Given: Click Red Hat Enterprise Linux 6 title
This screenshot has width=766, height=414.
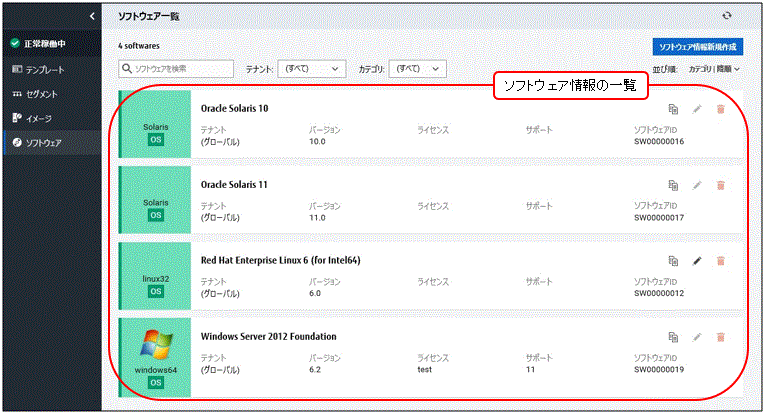Looking at the screenshot, I should coord(280,261).
